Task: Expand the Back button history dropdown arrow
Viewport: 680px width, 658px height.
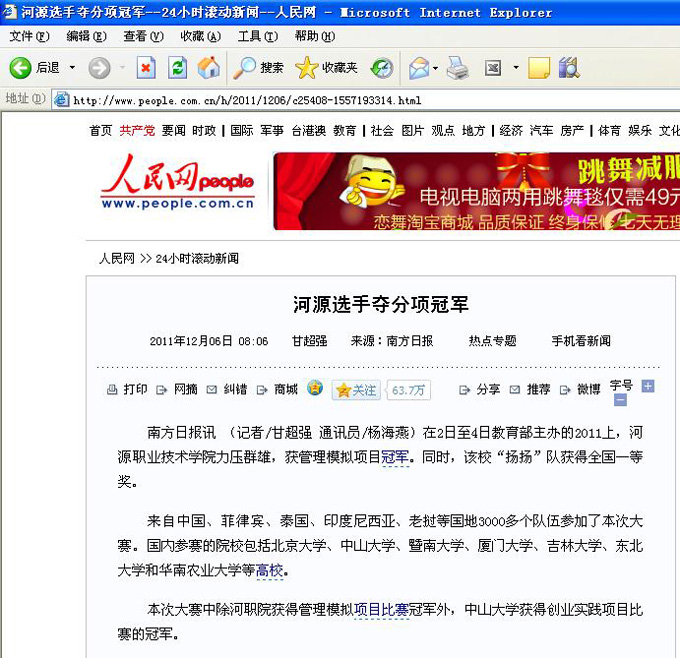Action: point(72,68)
